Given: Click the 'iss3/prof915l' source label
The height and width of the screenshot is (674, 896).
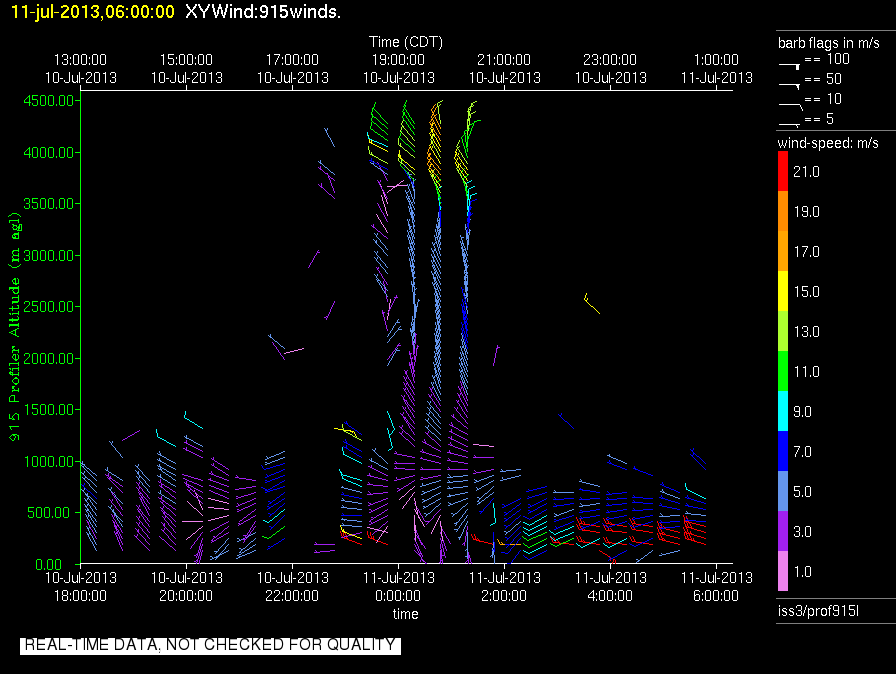Looking at the screenshot, I should [x=818, y=611].
